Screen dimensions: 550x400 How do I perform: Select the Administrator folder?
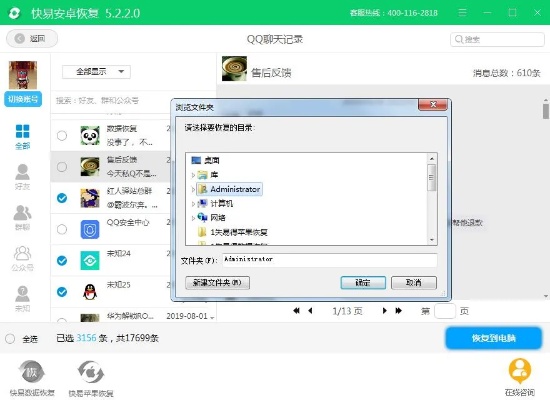[x=229, y=189]
